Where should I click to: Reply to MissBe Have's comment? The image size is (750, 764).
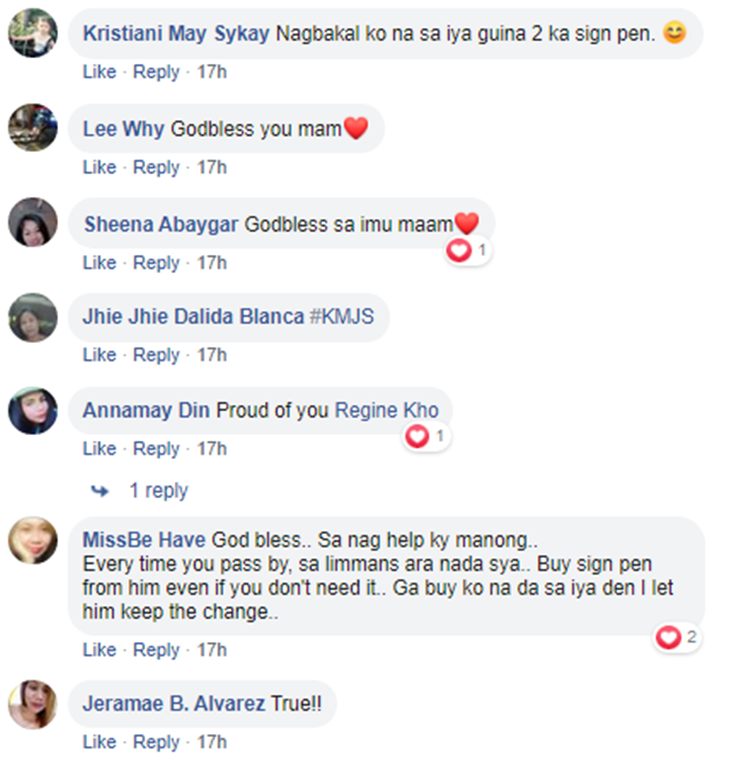click(x=156, y=650)
